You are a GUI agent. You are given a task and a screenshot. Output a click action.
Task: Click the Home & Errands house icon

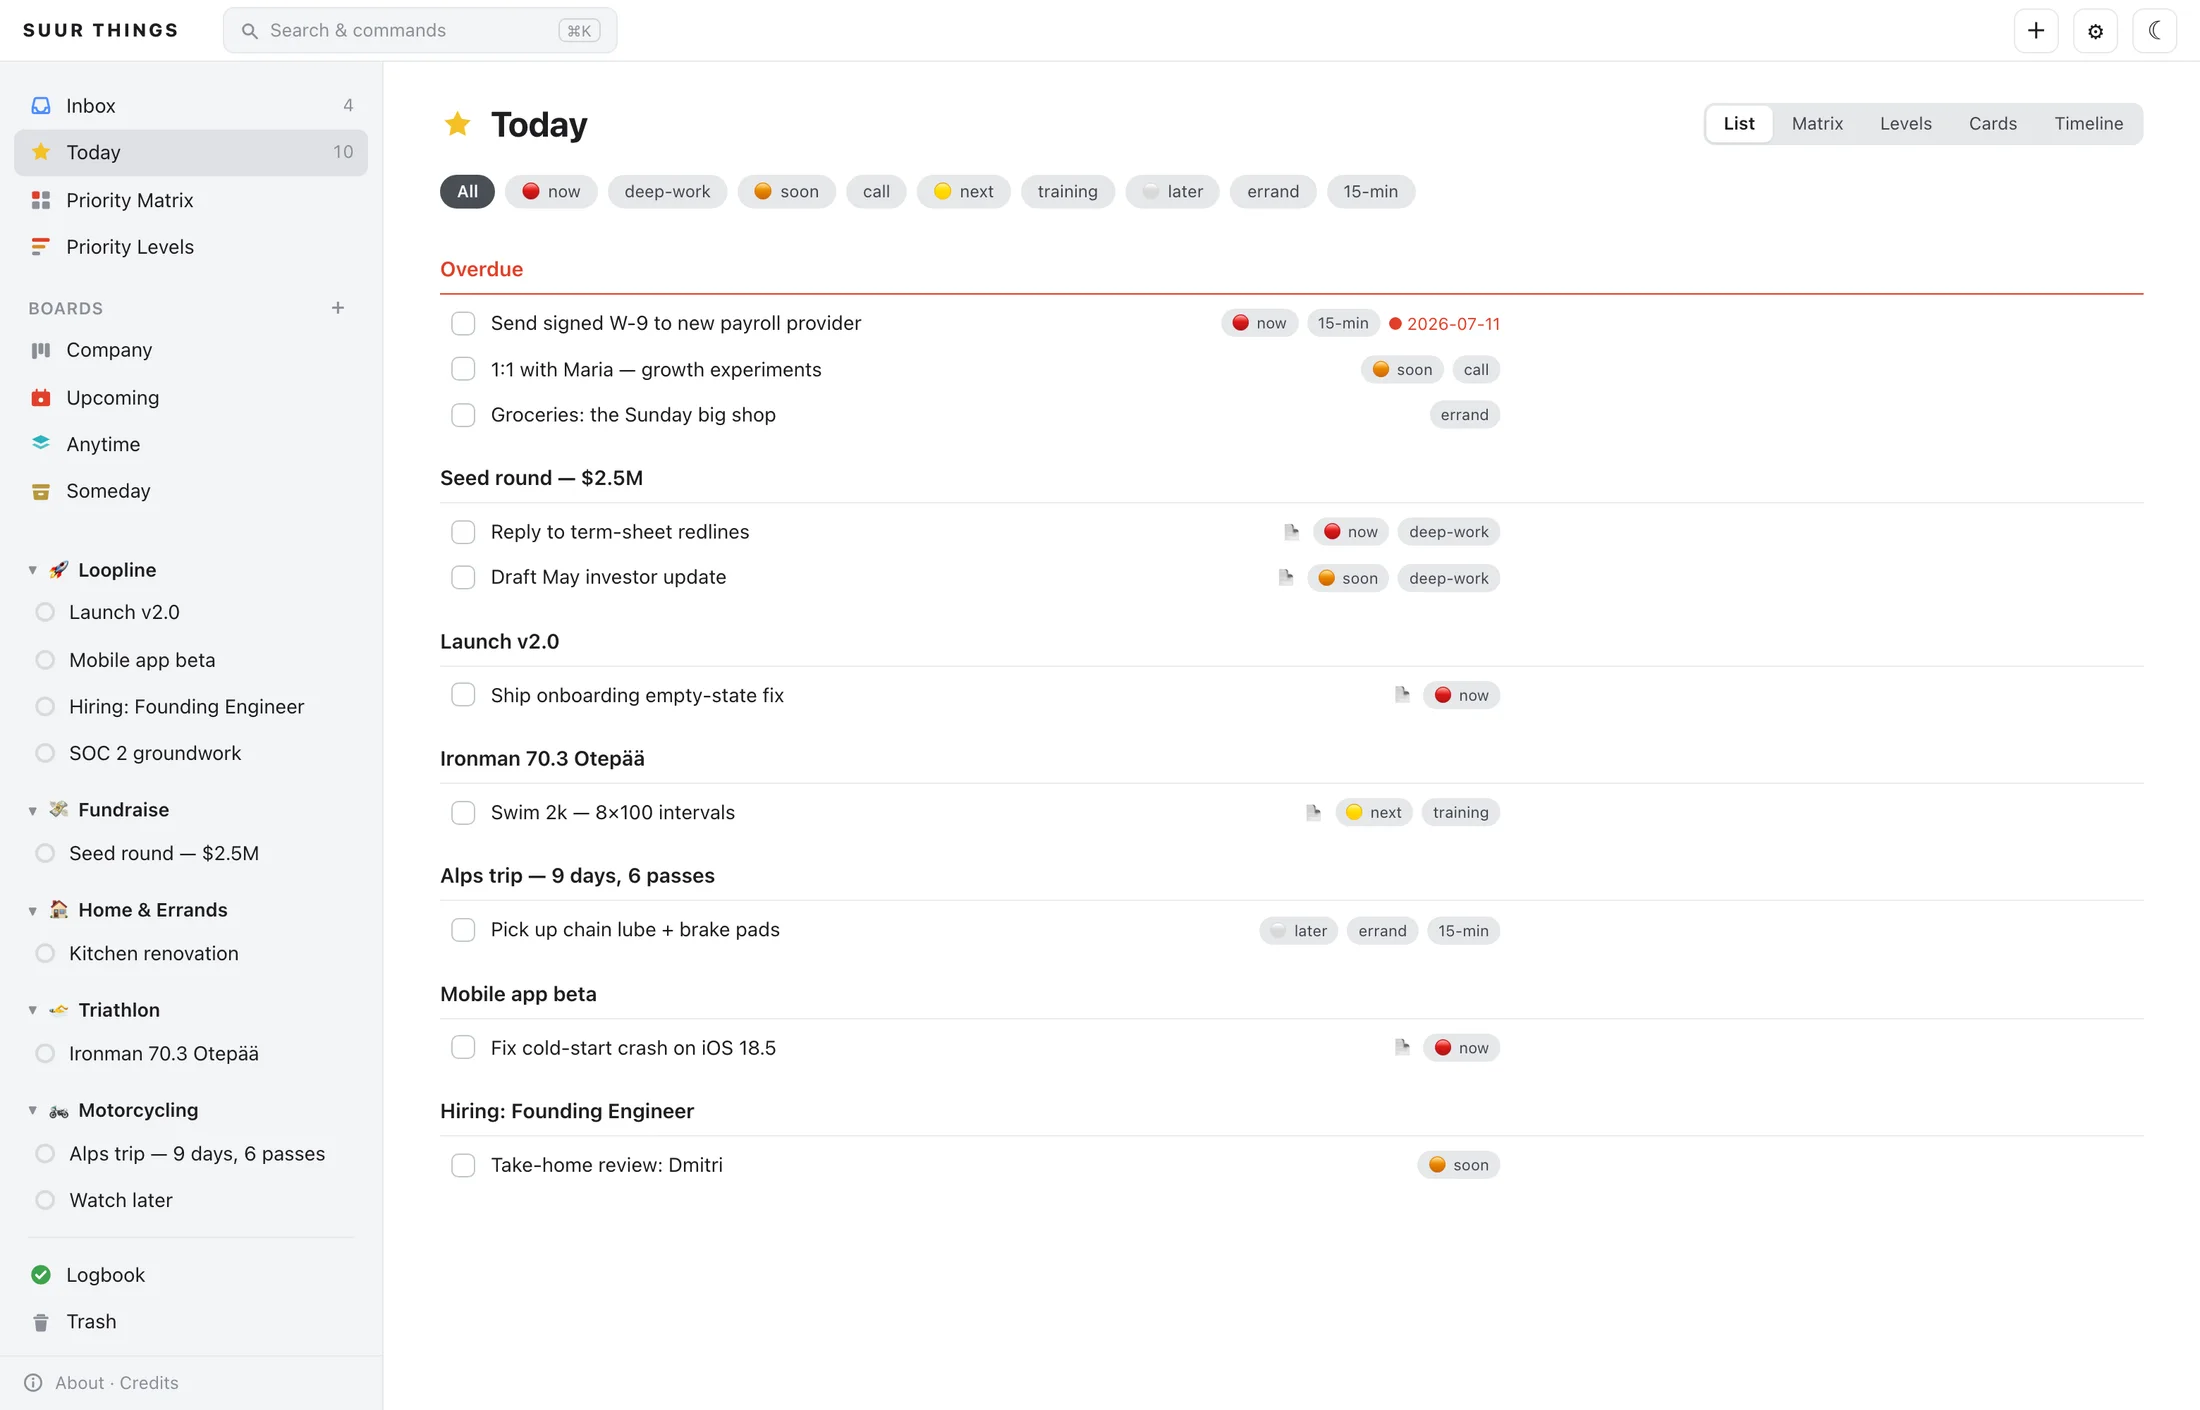tap(59, 909)
